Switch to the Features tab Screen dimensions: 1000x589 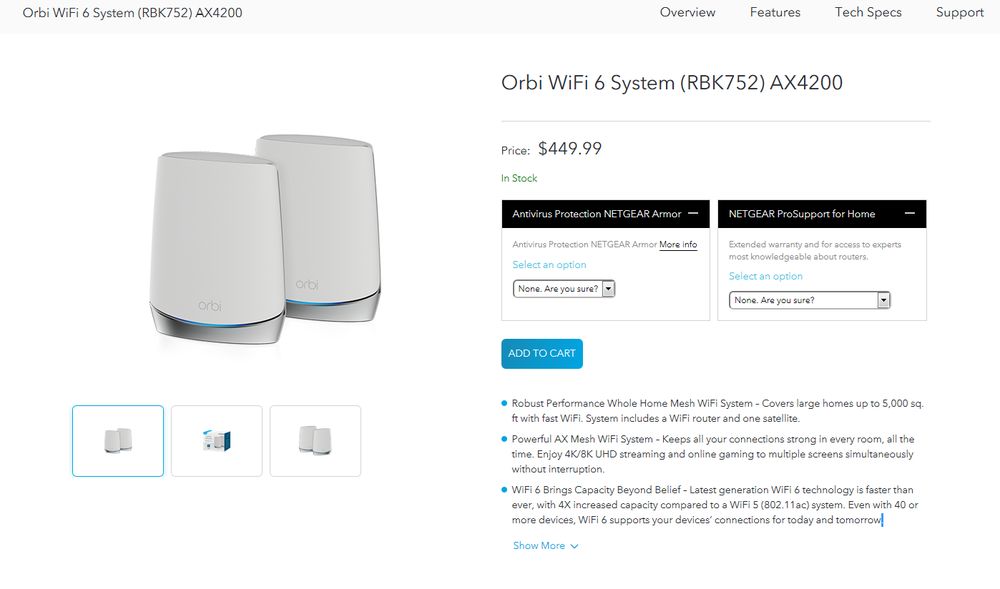point(775,13)
